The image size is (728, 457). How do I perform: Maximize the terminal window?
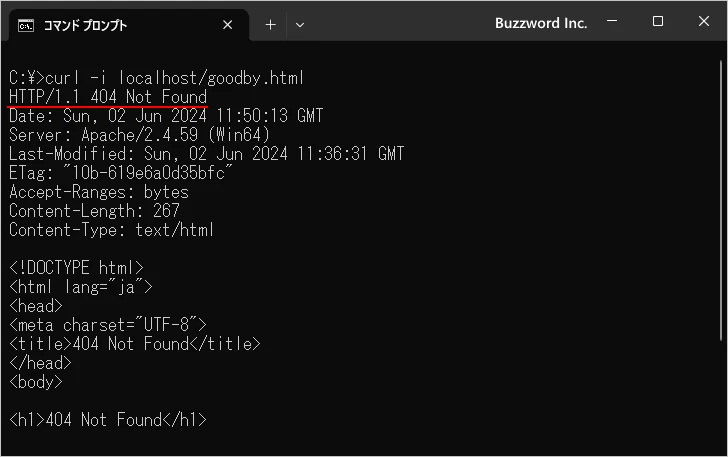658,22
